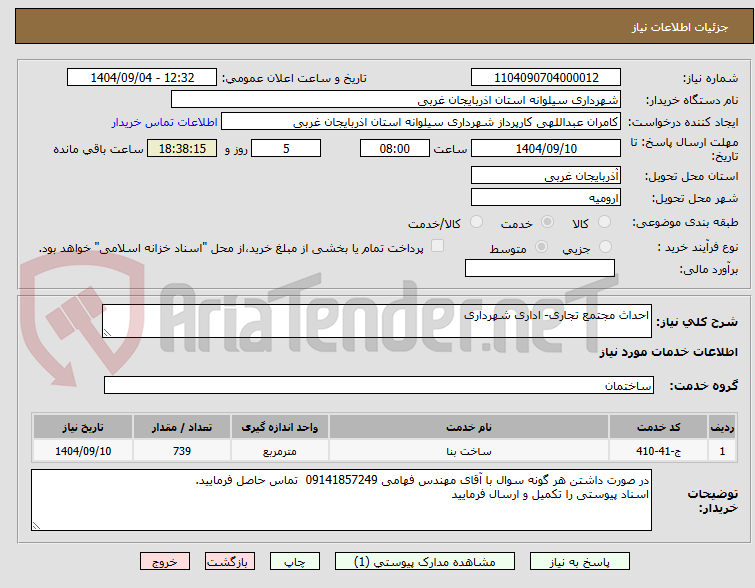This screenshot has width=755, height=588.
Task: Click the remaining time field 18:38:15
Action: (182, 148)
